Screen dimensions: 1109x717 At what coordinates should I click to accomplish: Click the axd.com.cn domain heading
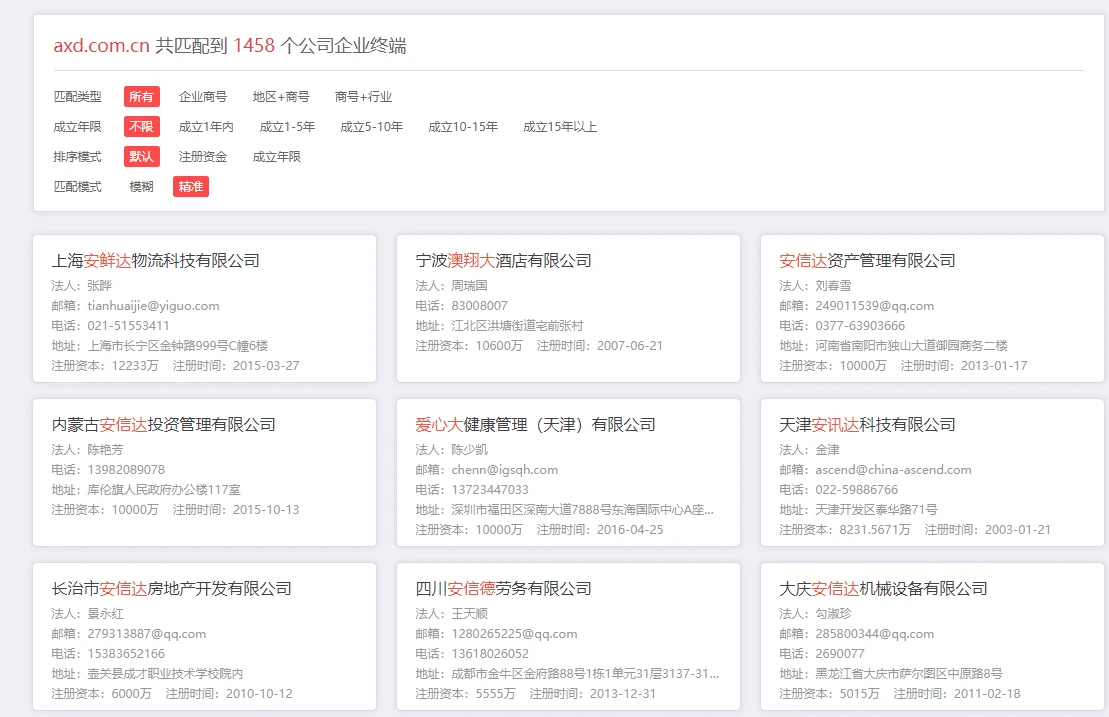pos(101,46)
